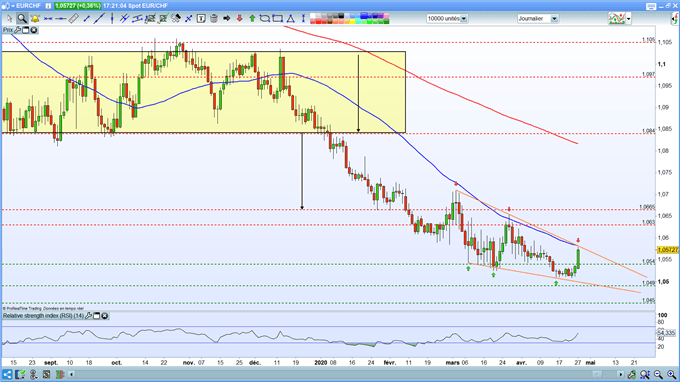
Task: Open the EURCHF title menu arrow
Action: point(13,6)
